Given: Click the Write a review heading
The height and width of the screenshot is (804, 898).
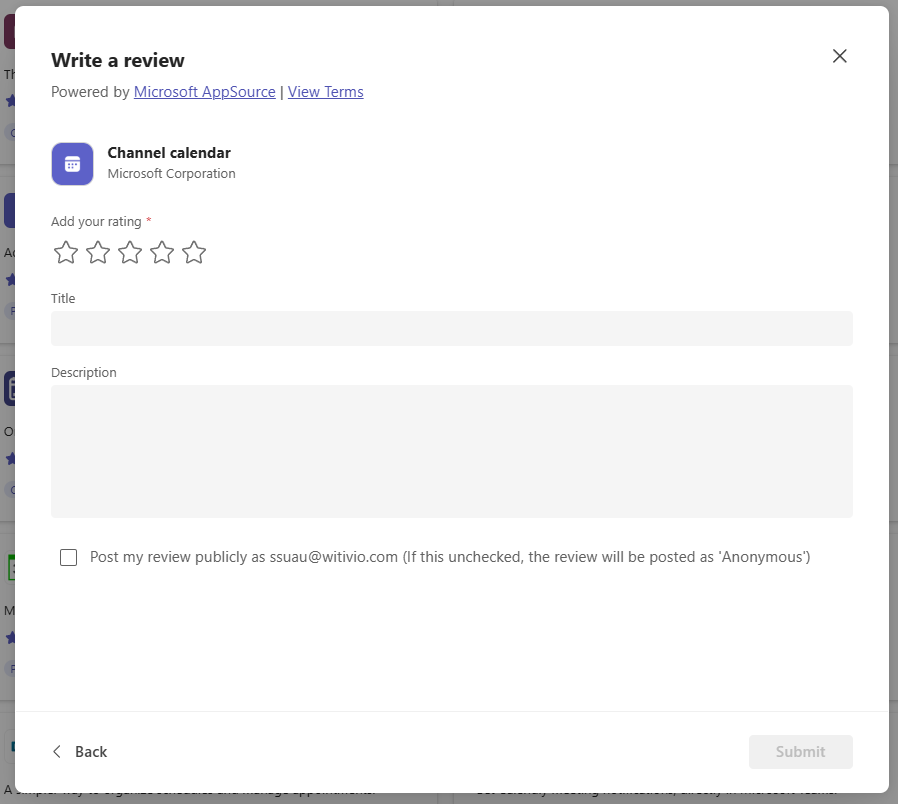Looking at the screenshot, I should coord(118,60).
